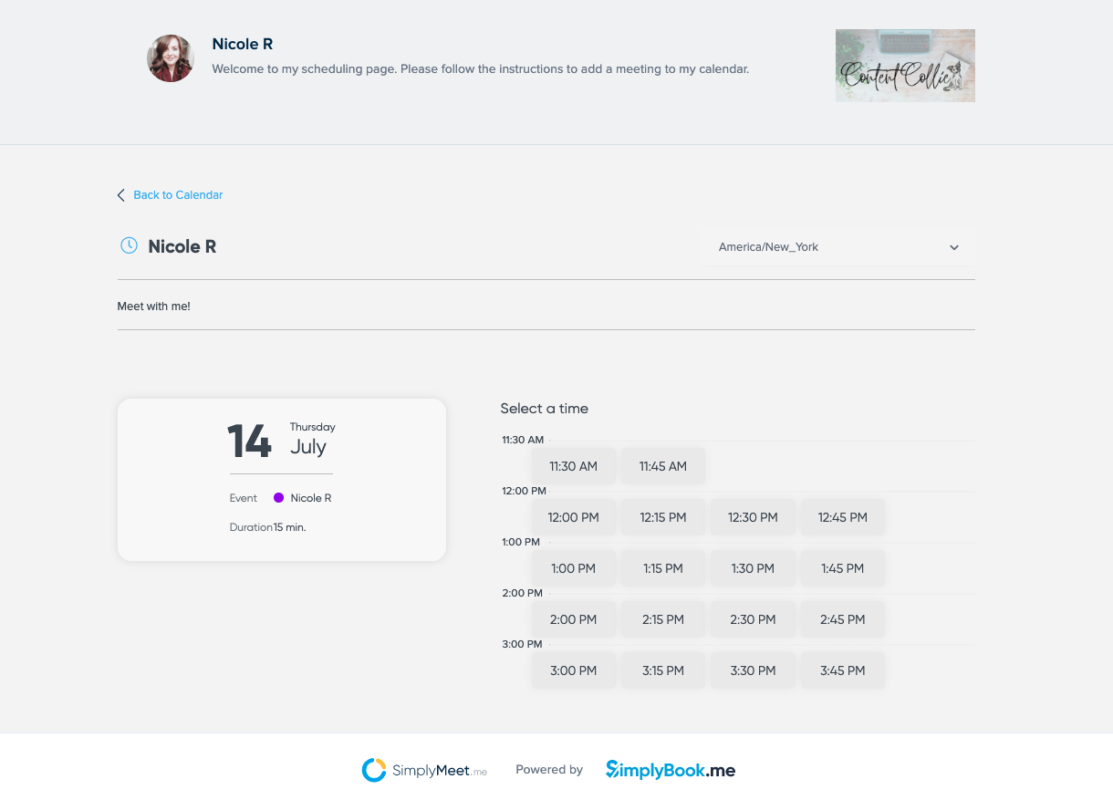Select the 3:30 PM time slot
Viewport: 1113px width, 800px height.
pos(752,671)
